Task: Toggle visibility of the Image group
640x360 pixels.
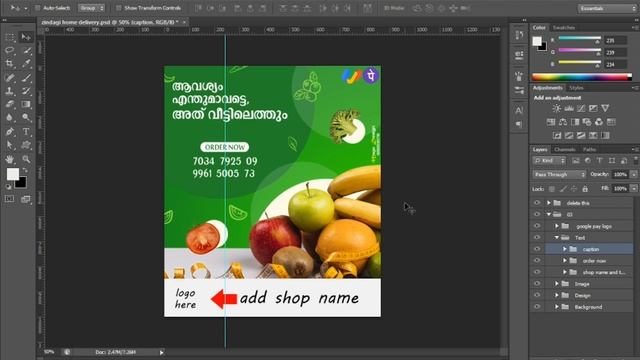Action: click(x=537, y=284)
